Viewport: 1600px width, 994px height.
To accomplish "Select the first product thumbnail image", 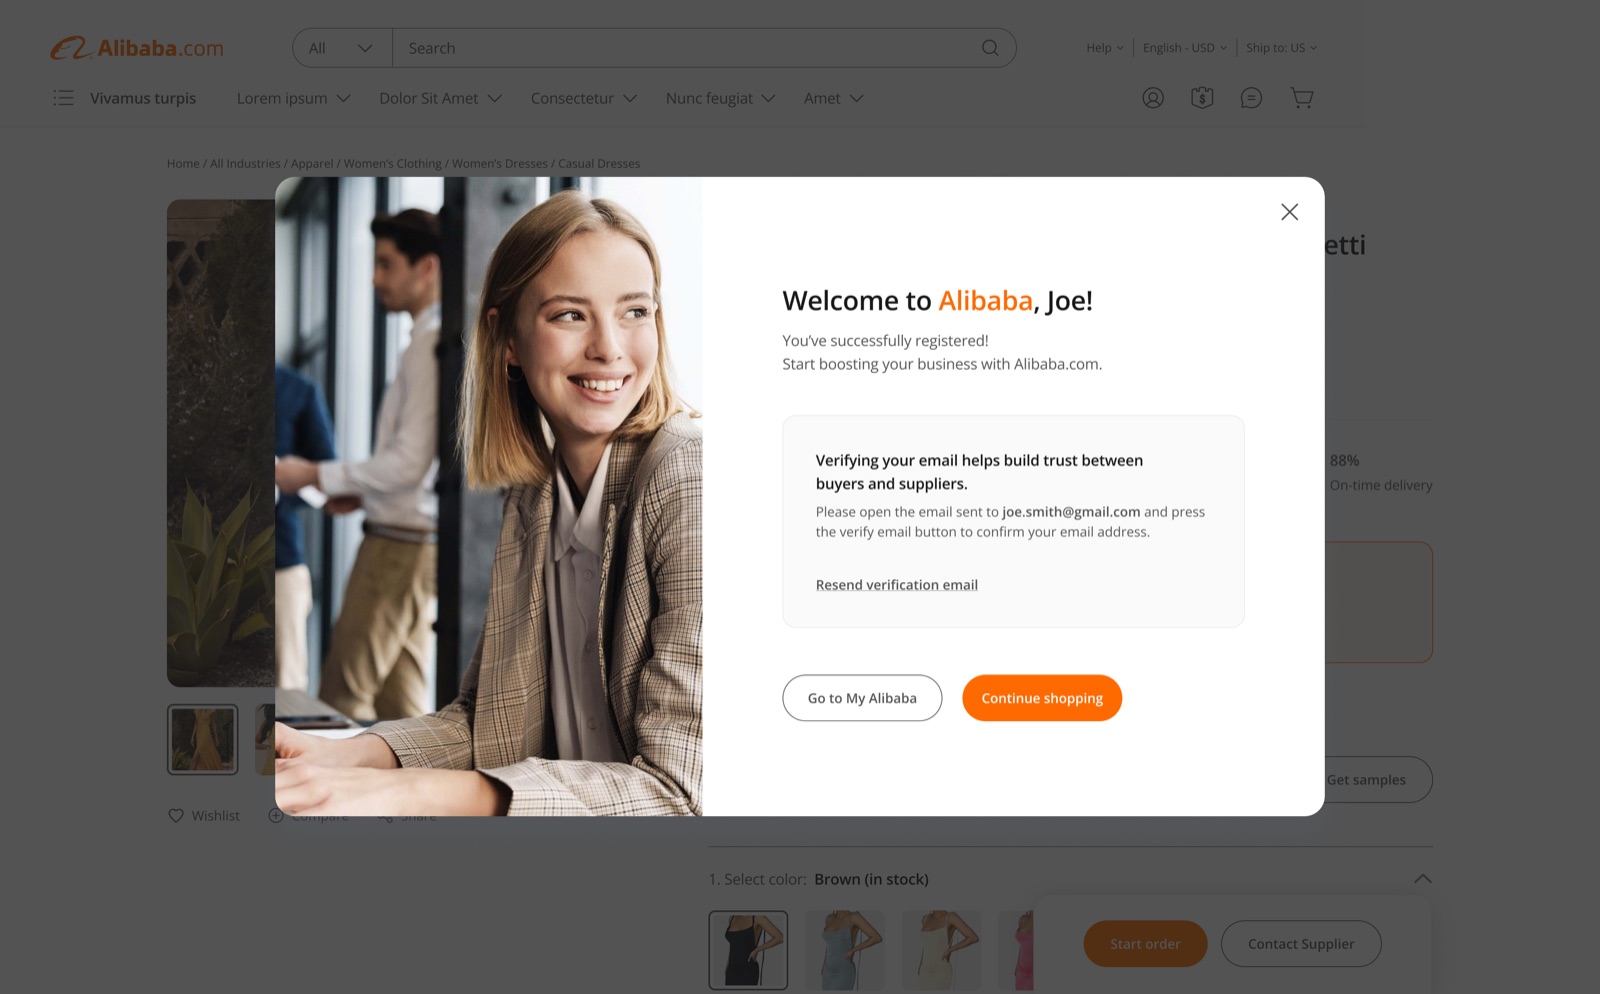I will 203,740.
